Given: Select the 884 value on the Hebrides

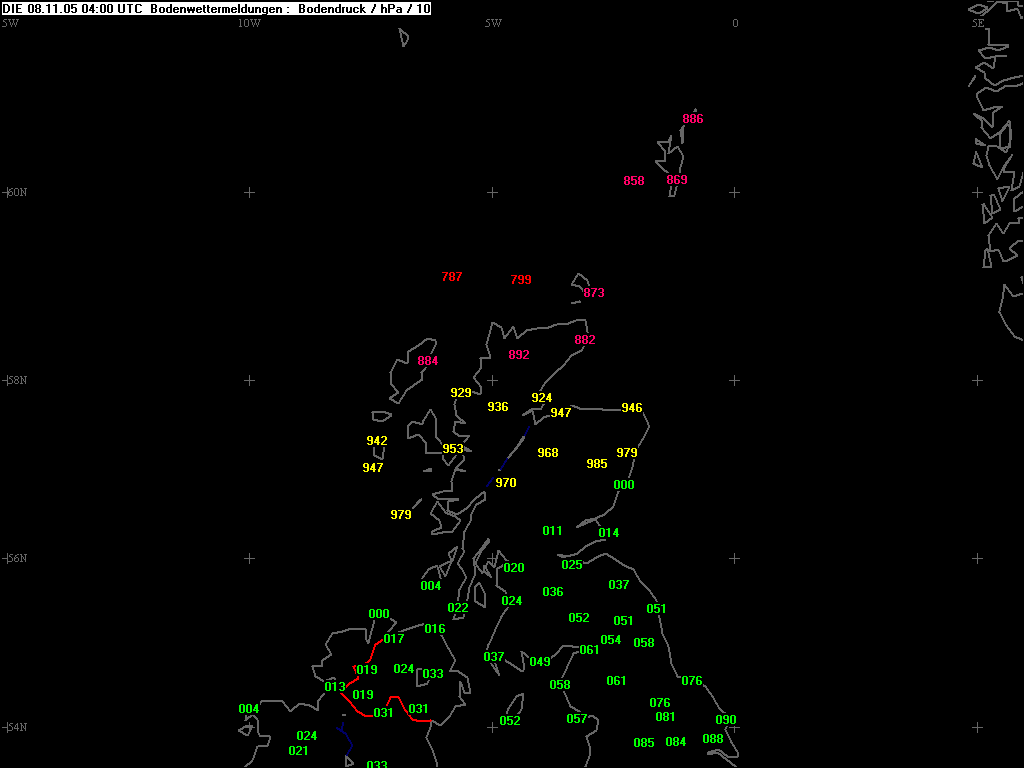Looking at the screenshot, I should [428, 361].
